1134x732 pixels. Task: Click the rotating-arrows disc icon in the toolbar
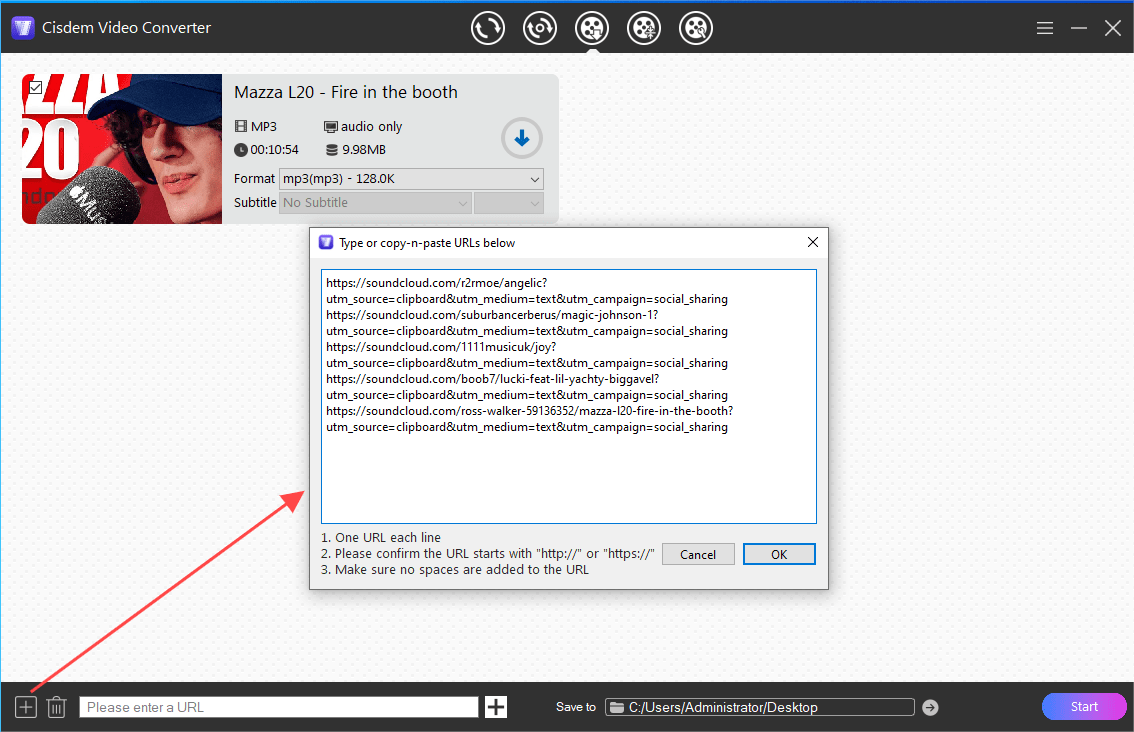point(540,27)
